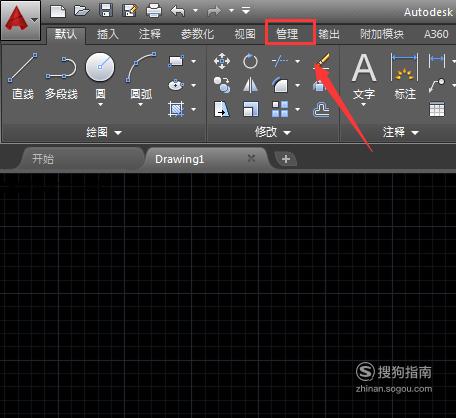The image size is (456, 418).
Task: Select the Rectangular Array tool
Action: [x=280, y=109]
